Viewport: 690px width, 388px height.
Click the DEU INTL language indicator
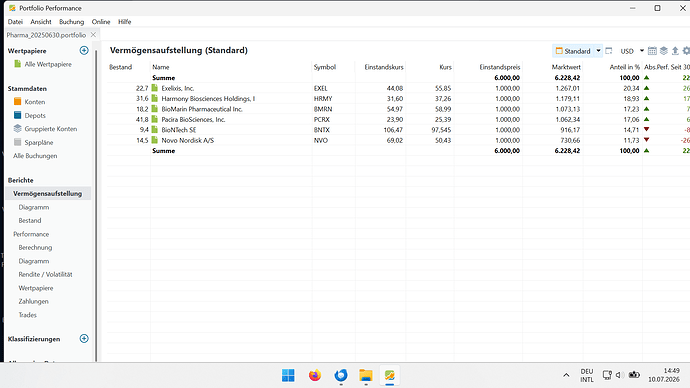pyautogui.click(x=587, y=375)
